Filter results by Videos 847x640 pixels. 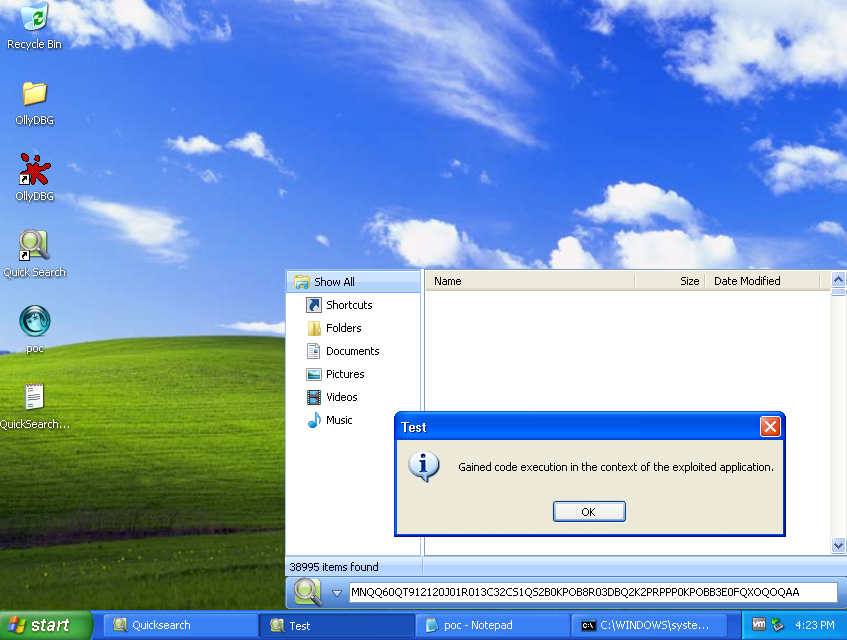[x=341, y=398]
